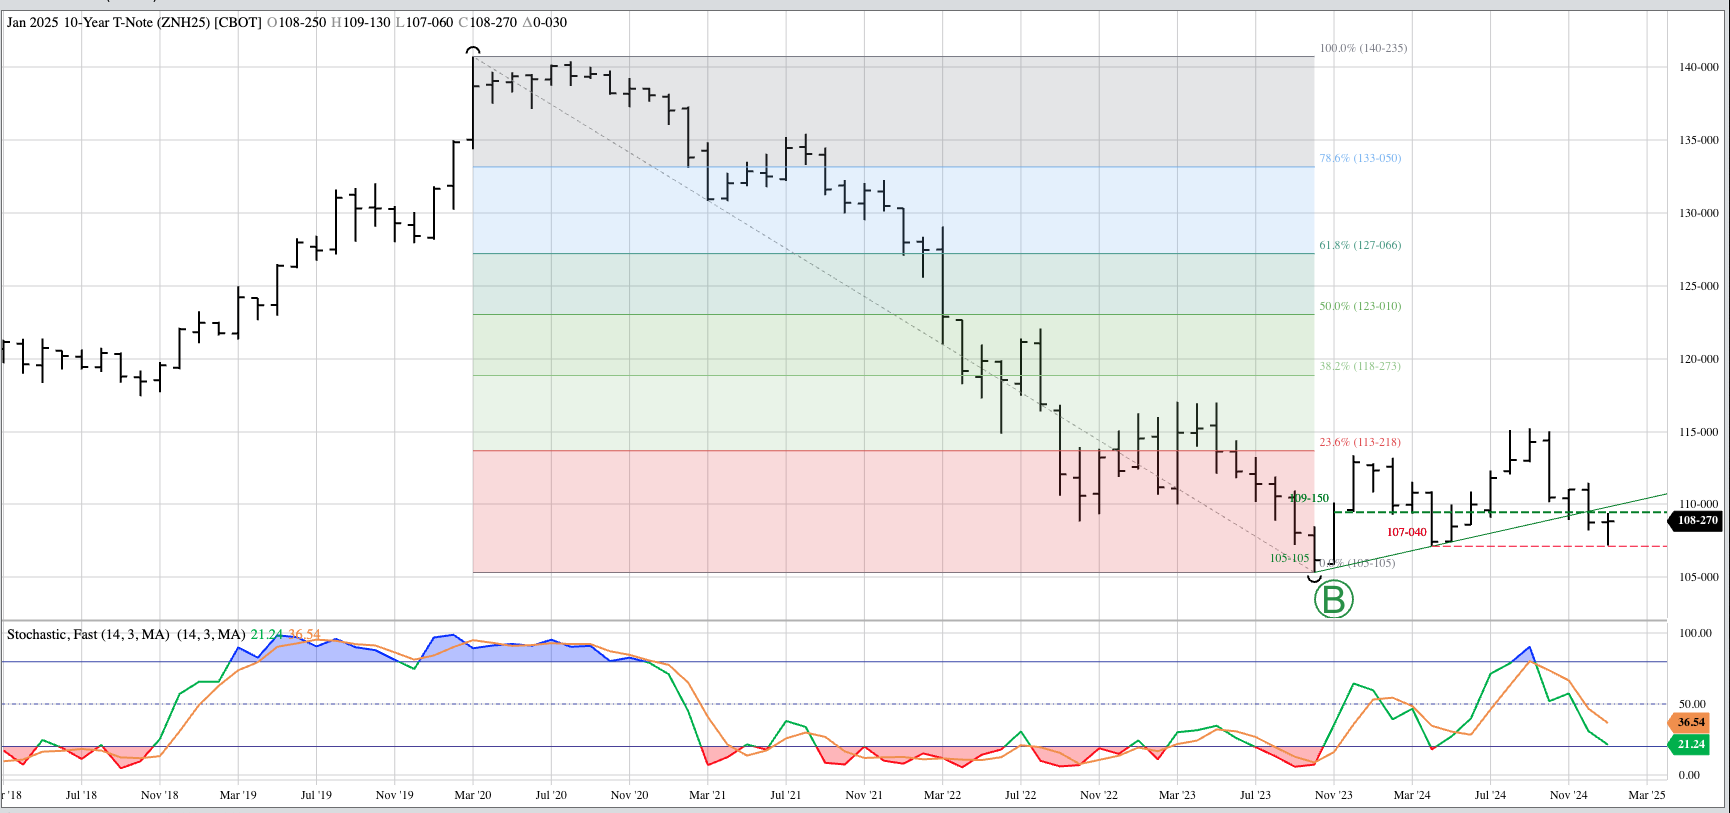Click the 23.6% (113-218) retracement label
This screenshot has width=1730, height=813.
(x=1359, y=442)
